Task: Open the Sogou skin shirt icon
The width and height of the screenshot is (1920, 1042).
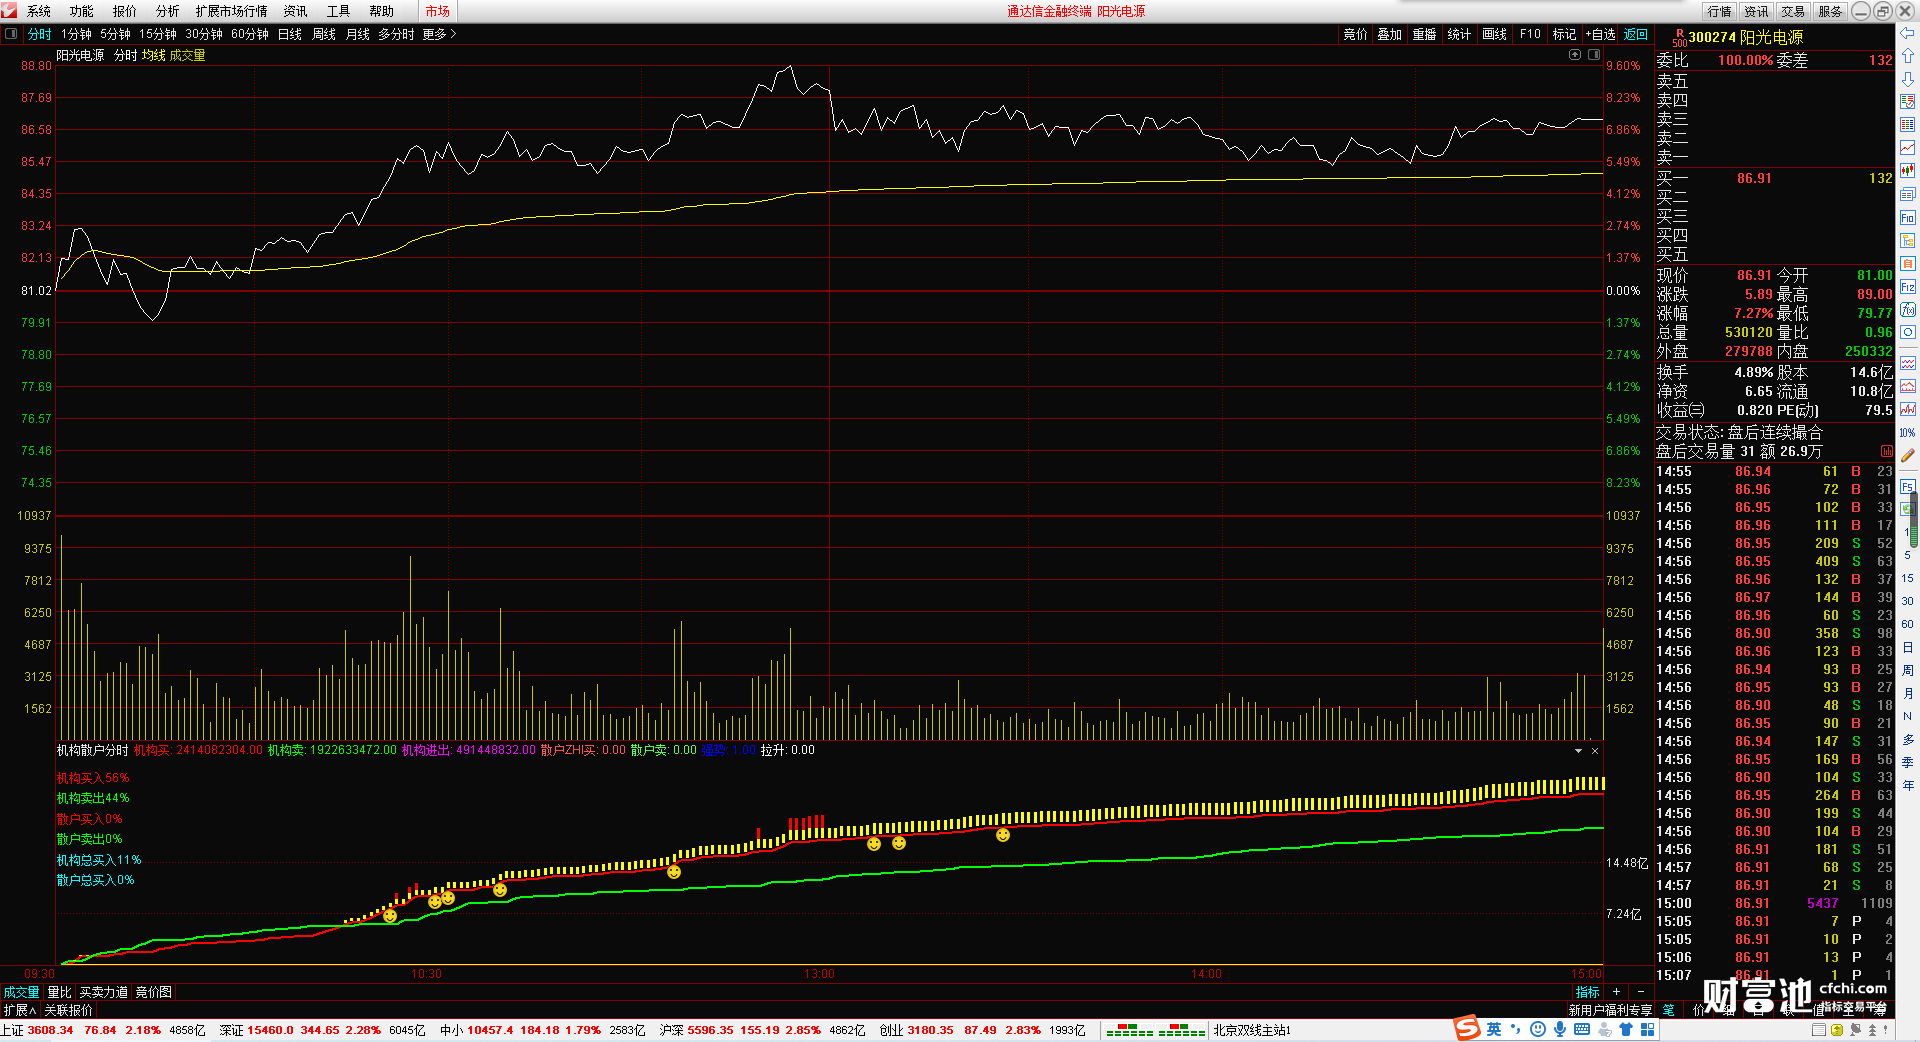Action: (x=1626, y=1029)
